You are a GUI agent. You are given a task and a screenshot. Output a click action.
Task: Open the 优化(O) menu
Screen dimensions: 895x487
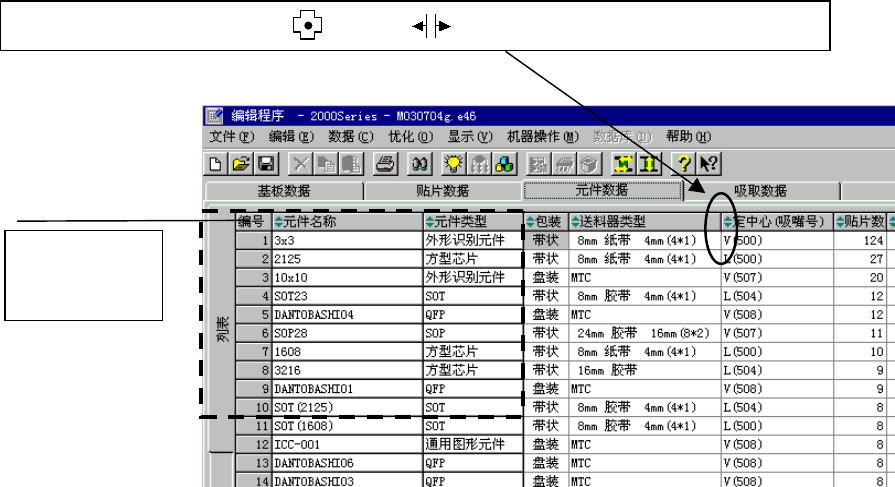pyautogui.click(x=411, y=137)
